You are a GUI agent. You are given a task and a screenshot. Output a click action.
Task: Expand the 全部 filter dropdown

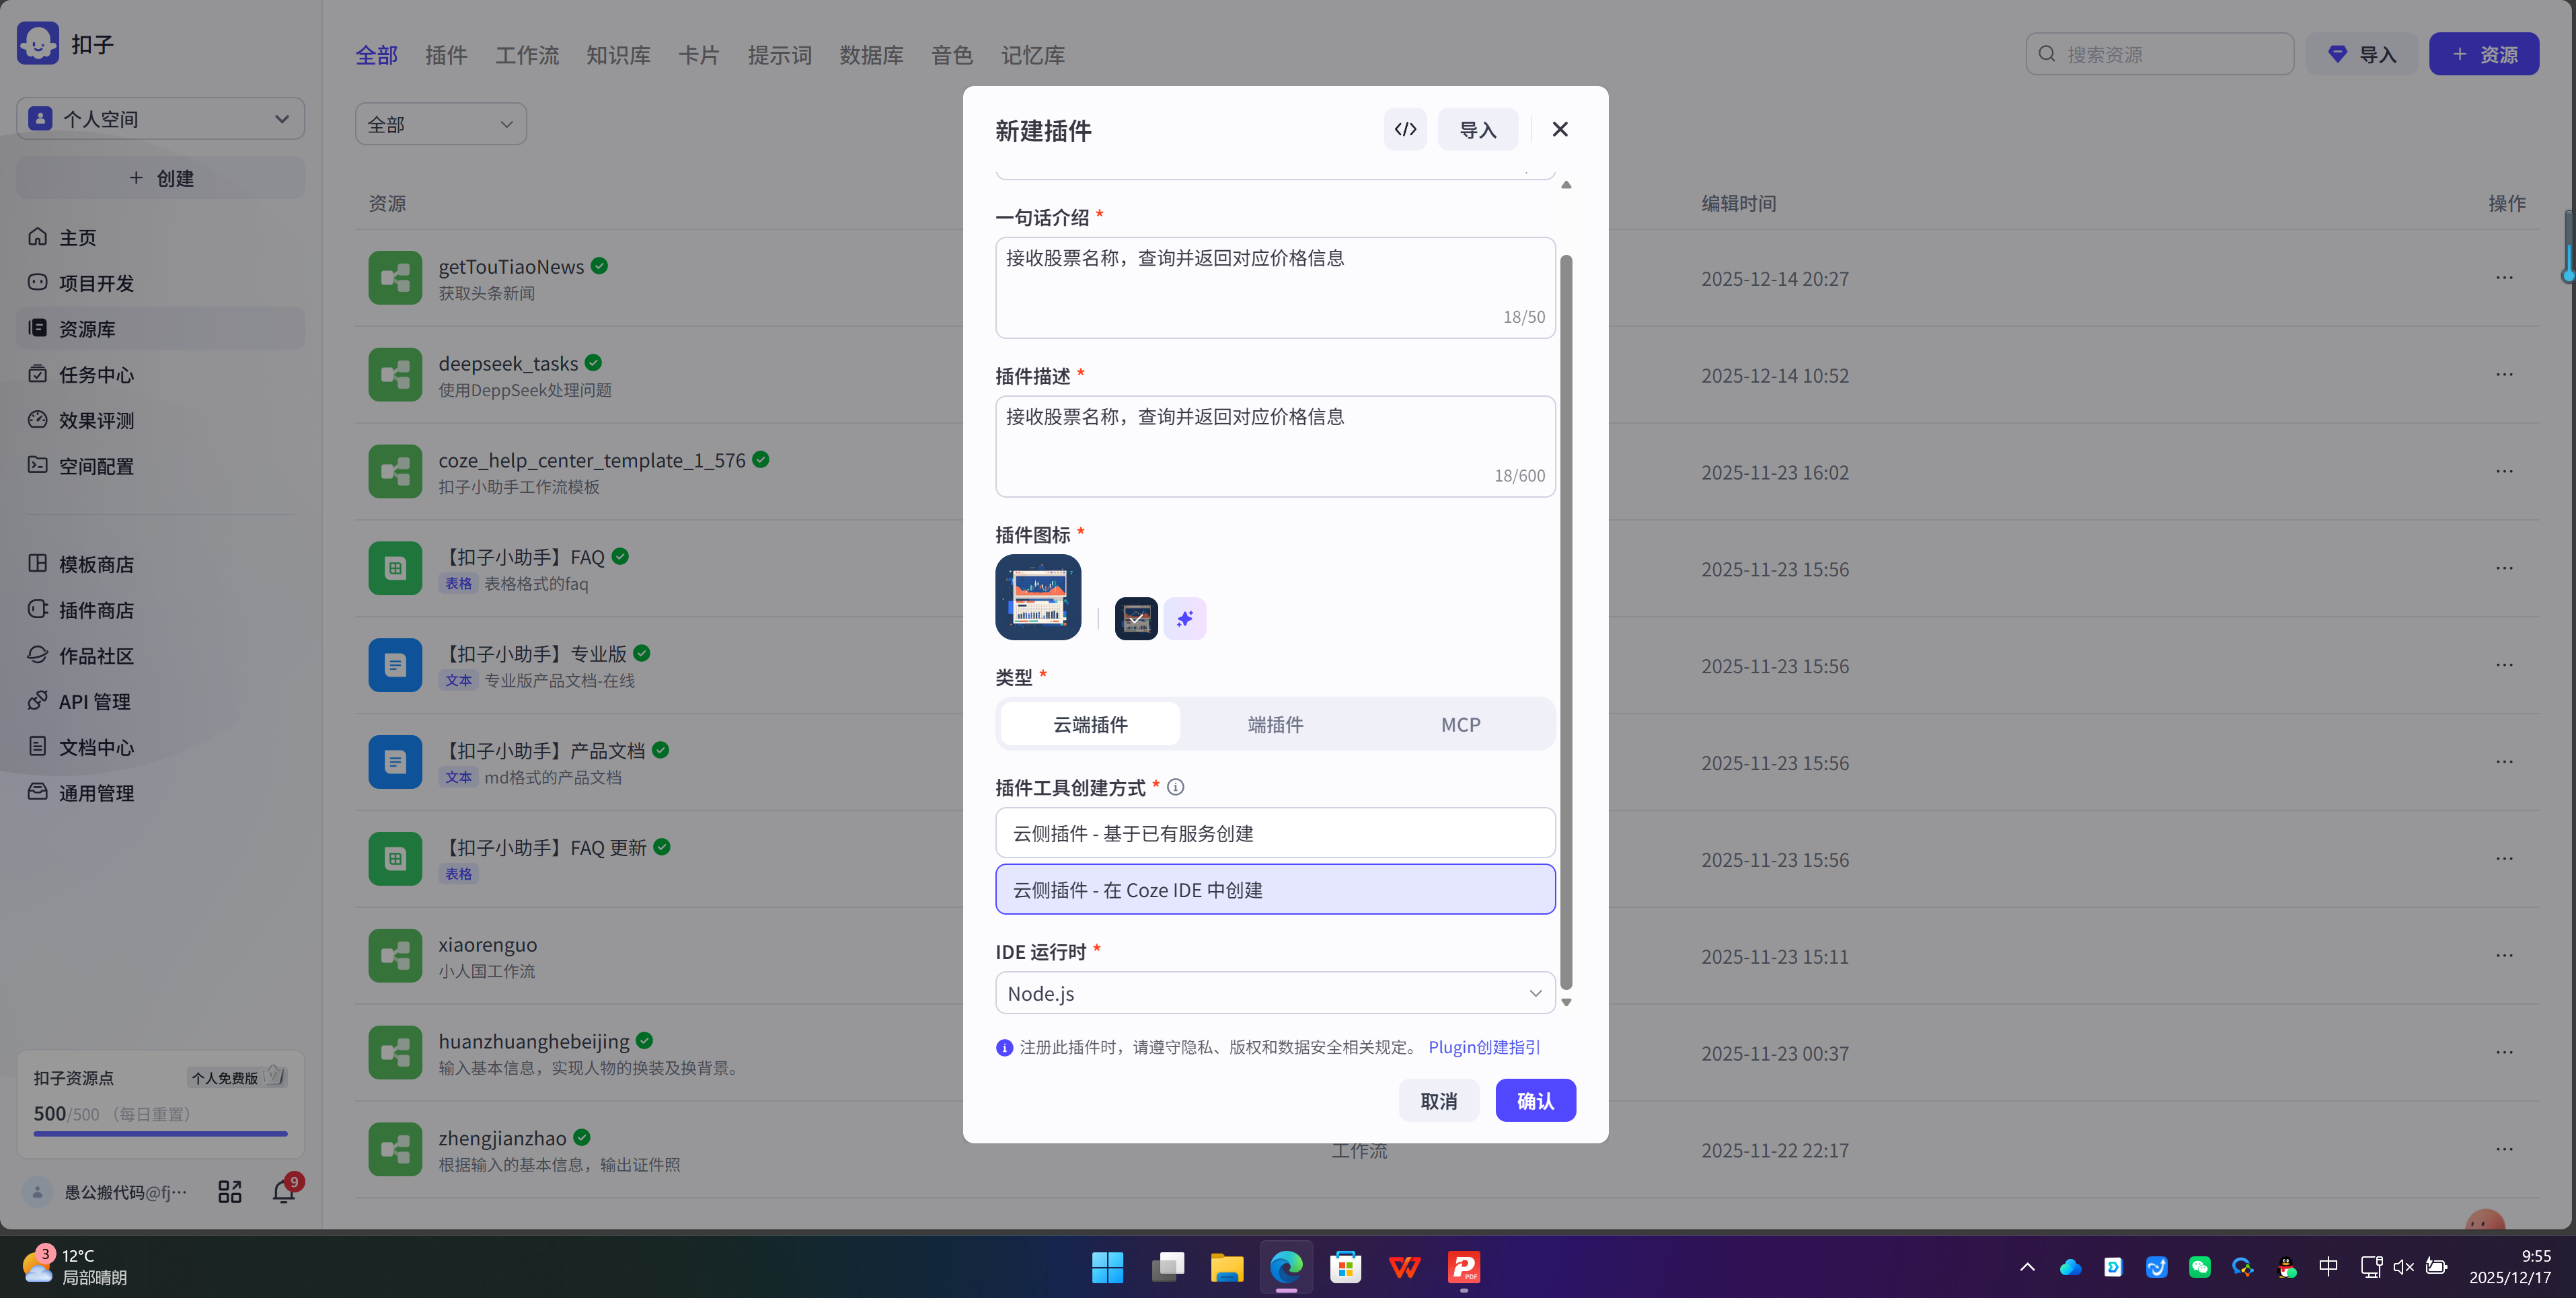click(440, 124)
